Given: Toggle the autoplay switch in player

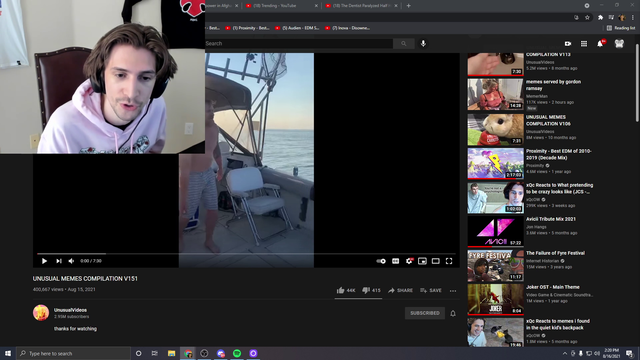Looking at the screenshot, I should click(381, 261).
